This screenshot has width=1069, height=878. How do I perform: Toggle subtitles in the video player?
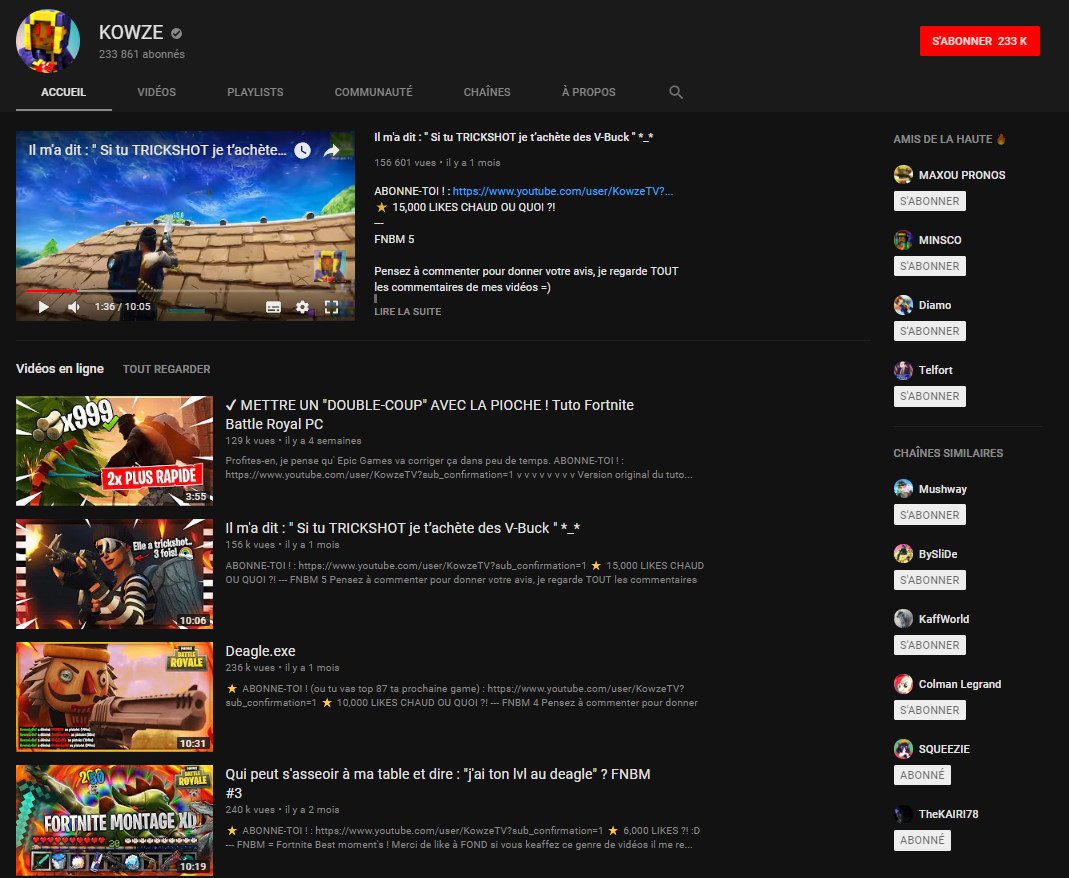(273, 307)
